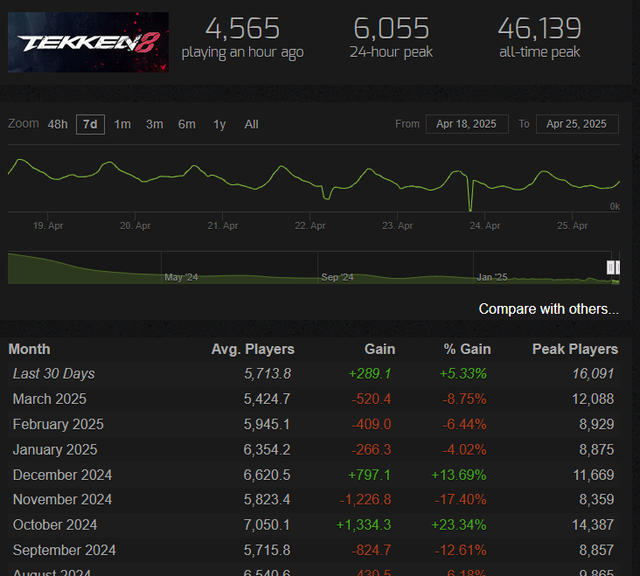This screenshot has width=640, height=576.
Task: Select the February 2025 row label
Action: 58,425
